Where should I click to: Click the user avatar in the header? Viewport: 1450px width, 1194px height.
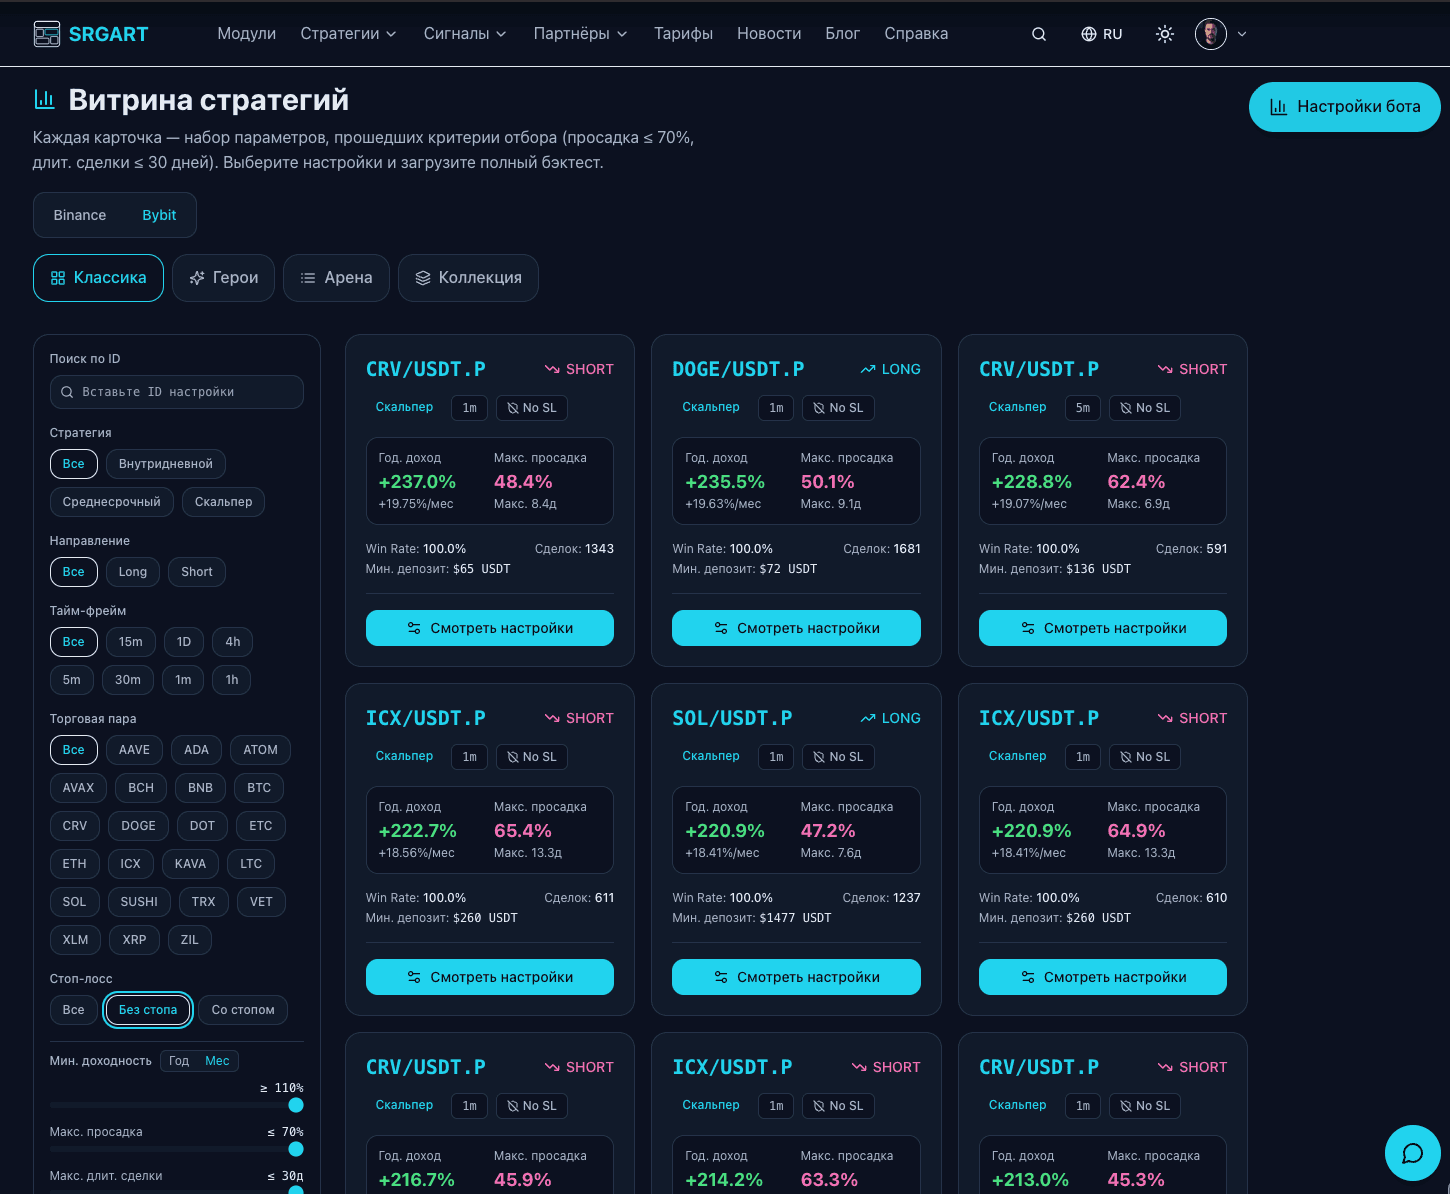point(1210,33)
